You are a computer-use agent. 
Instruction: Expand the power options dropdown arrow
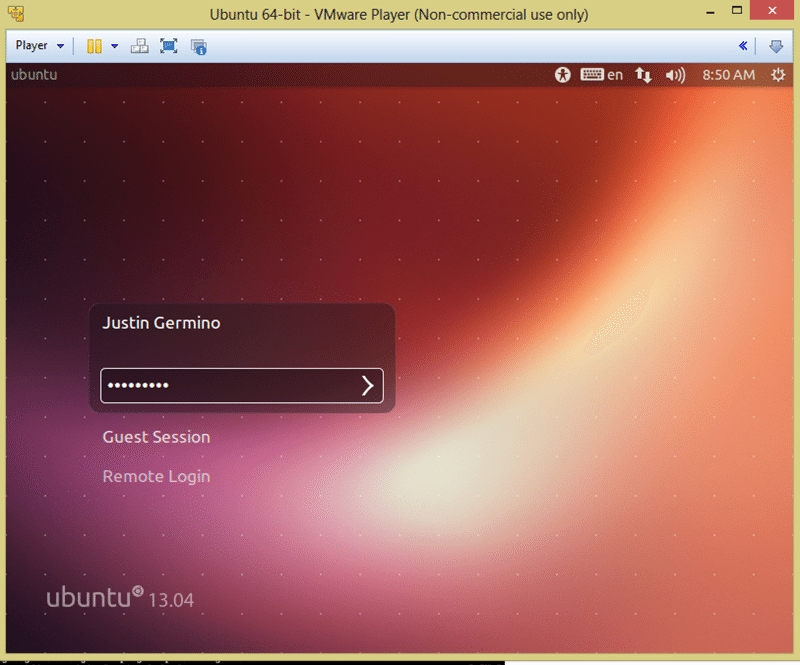pos(115,46)
